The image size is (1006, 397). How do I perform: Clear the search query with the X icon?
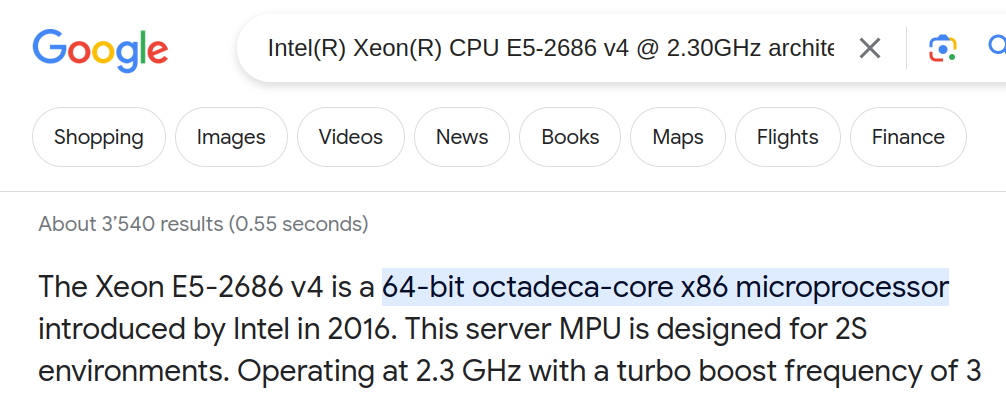coord(870,48)
